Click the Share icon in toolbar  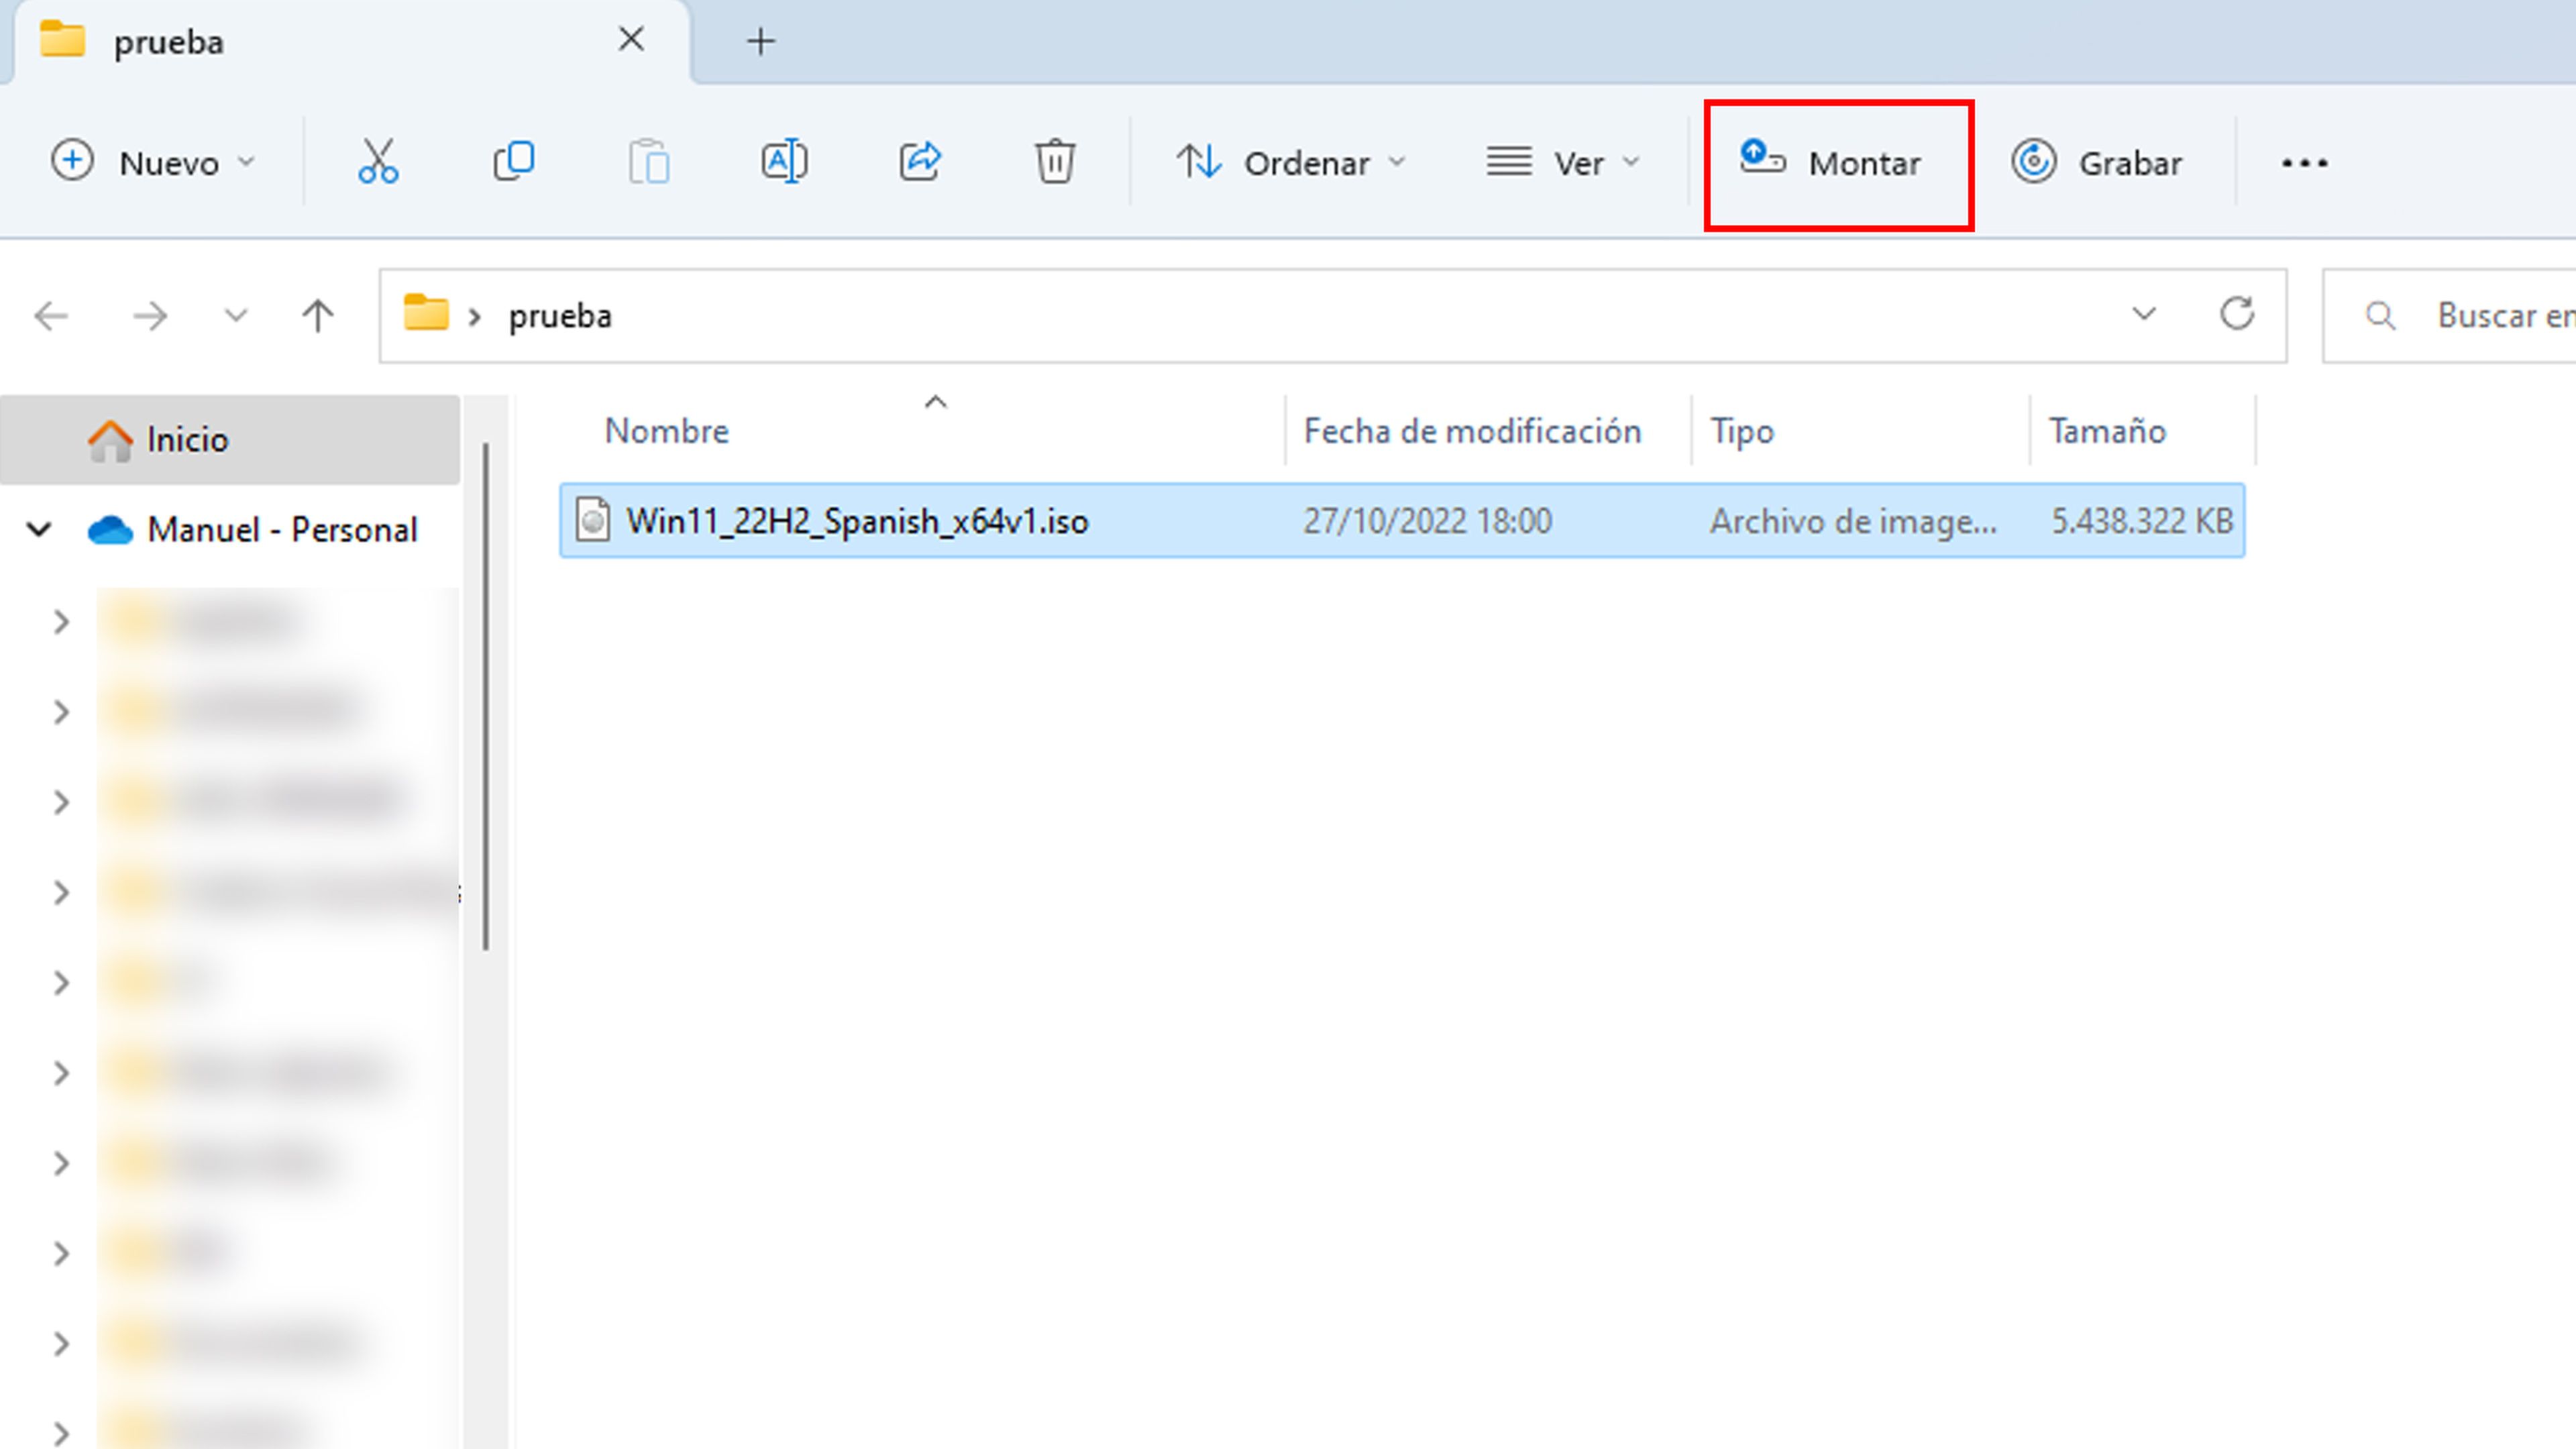pos(920,161)
